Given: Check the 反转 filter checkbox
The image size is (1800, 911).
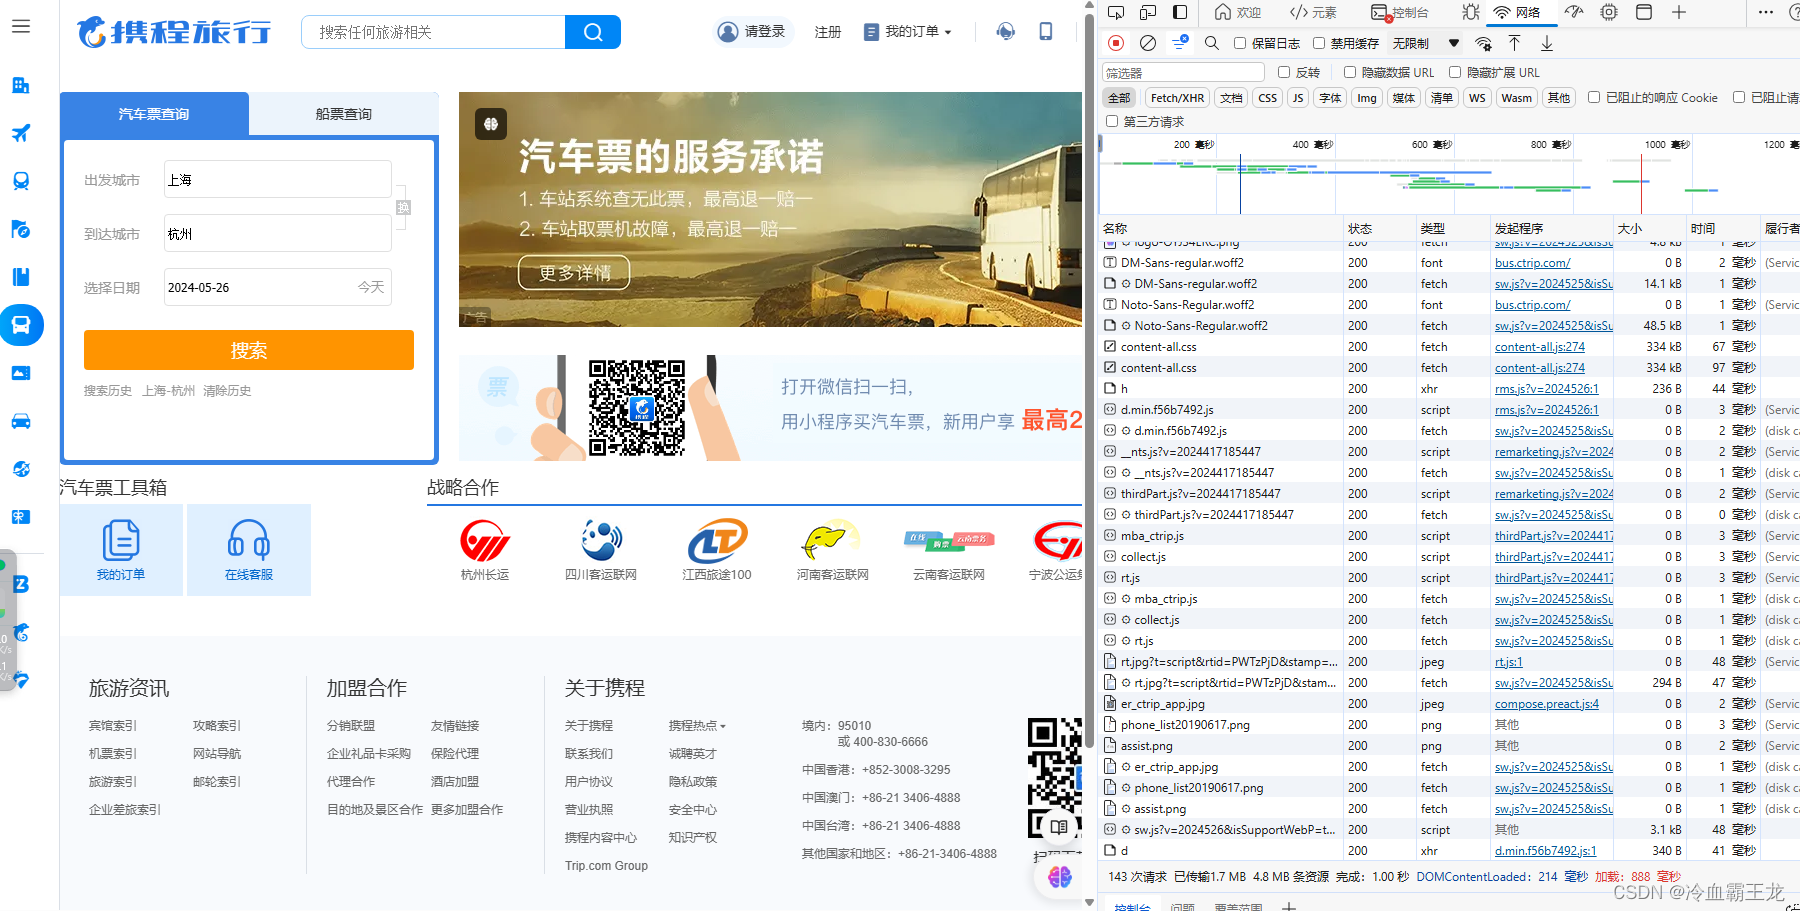Looking at the screenshot, I should point(1284,72).
